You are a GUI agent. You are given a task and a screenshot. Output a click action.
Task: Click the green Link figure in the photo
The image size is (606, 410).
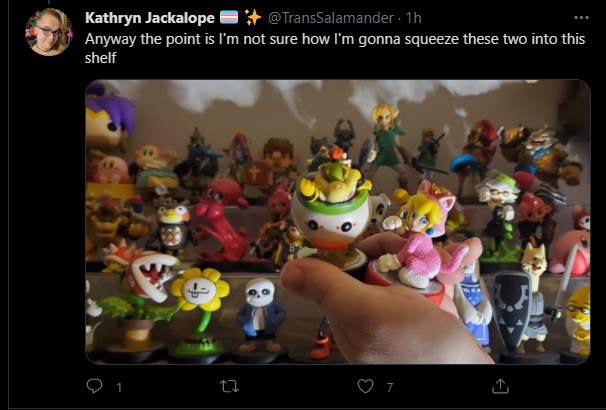tap(386, 141)
